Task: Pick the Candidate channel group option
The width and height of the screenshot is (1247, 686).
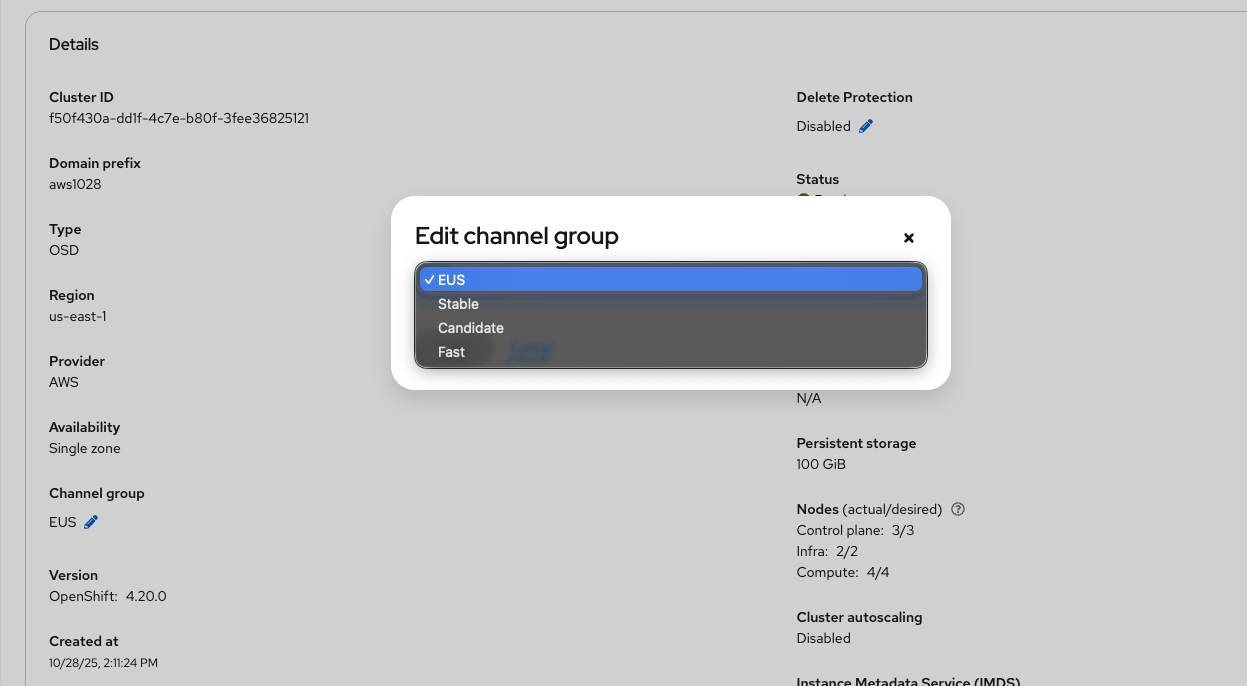Action: [x=471, y=328]
